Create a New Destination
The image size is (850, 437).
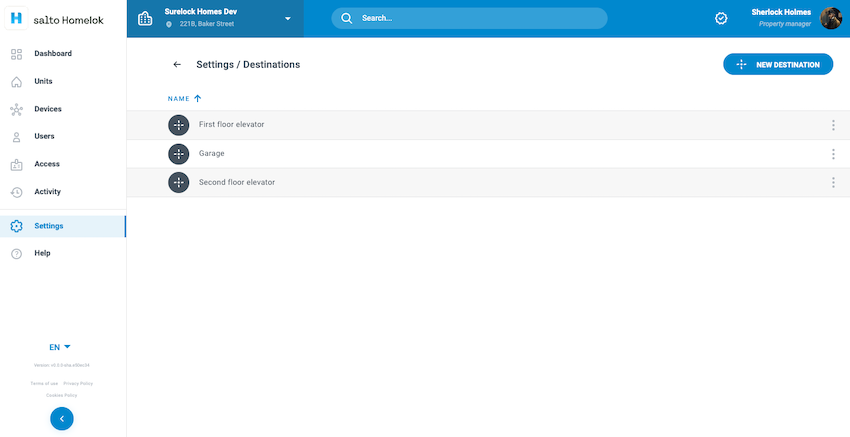(x=778, y=65)
